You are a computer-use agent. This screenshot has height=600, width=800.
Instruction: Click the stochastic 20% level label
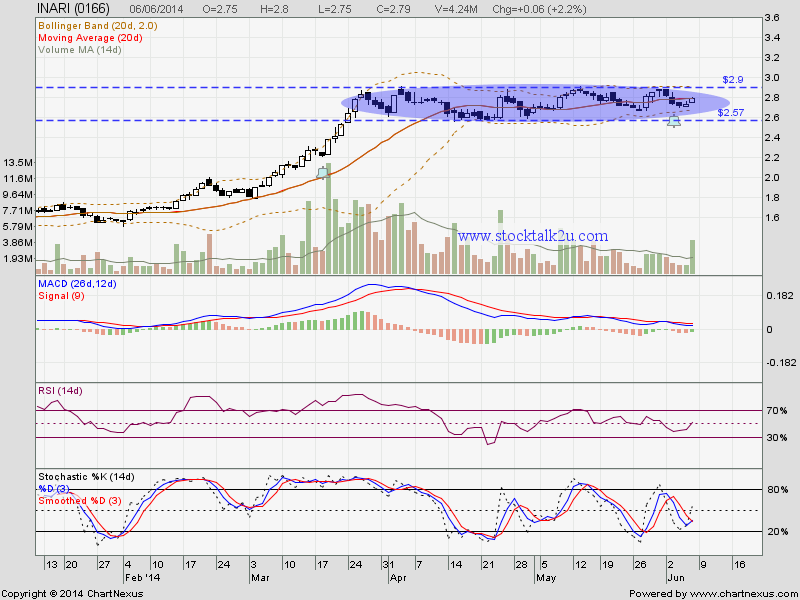[x=777, y=532]
